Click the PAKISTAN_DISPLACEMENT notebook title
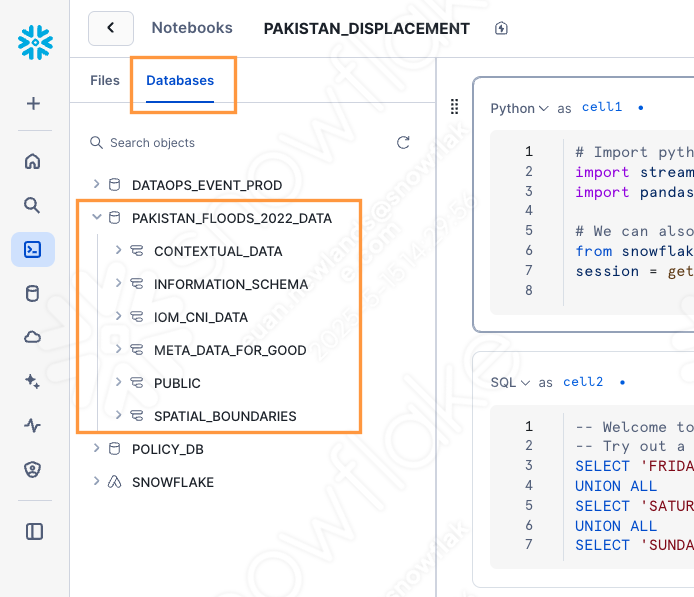The image size is (694, 597). pyautogui.click(x=366, y=29)
